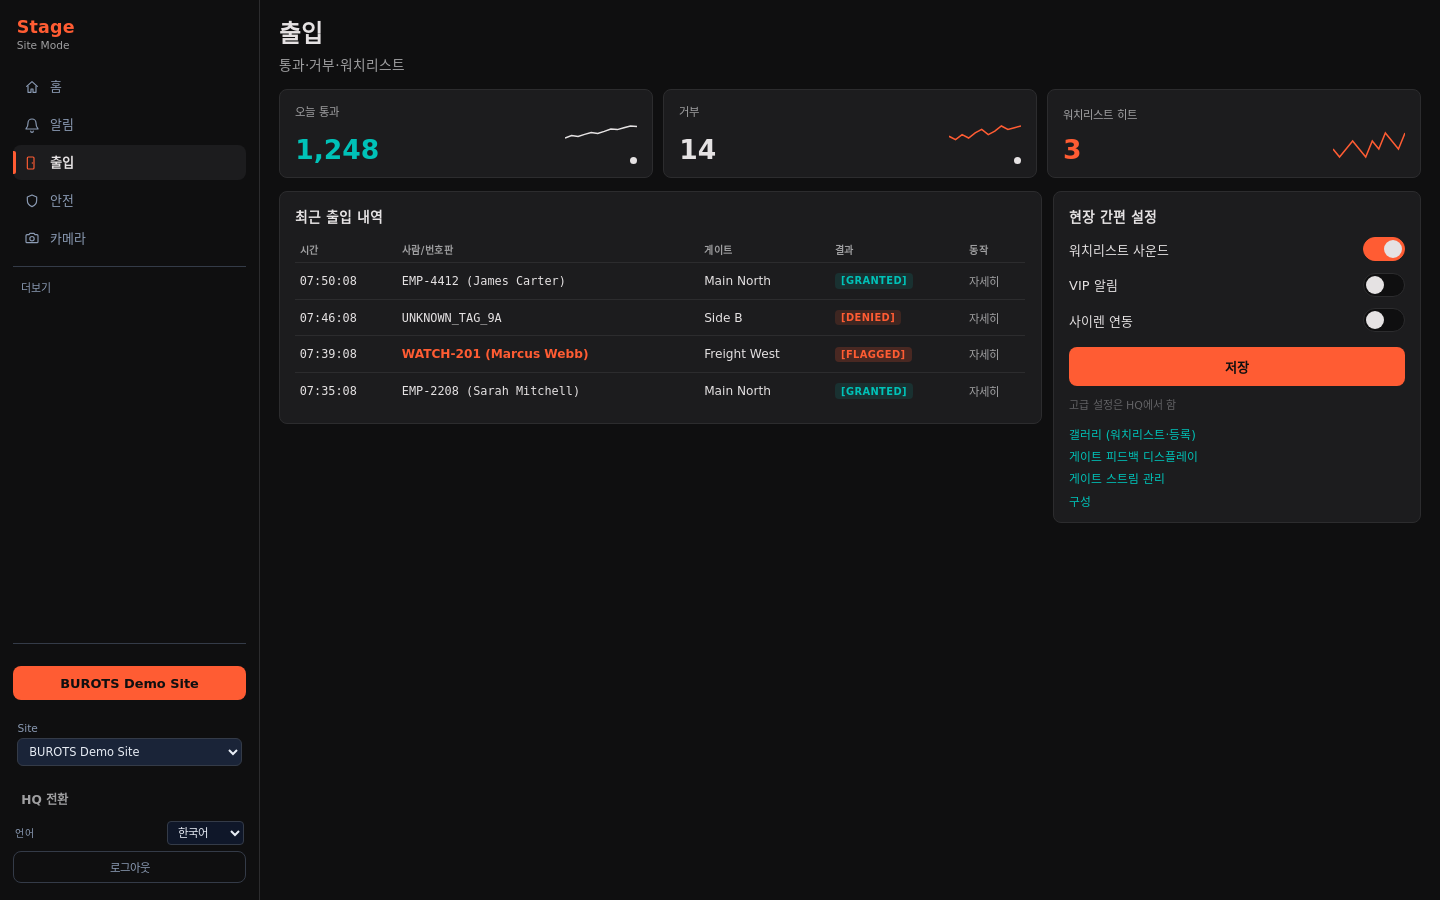
Task: Select the 거부 14 card
Action: coord(850,134)
